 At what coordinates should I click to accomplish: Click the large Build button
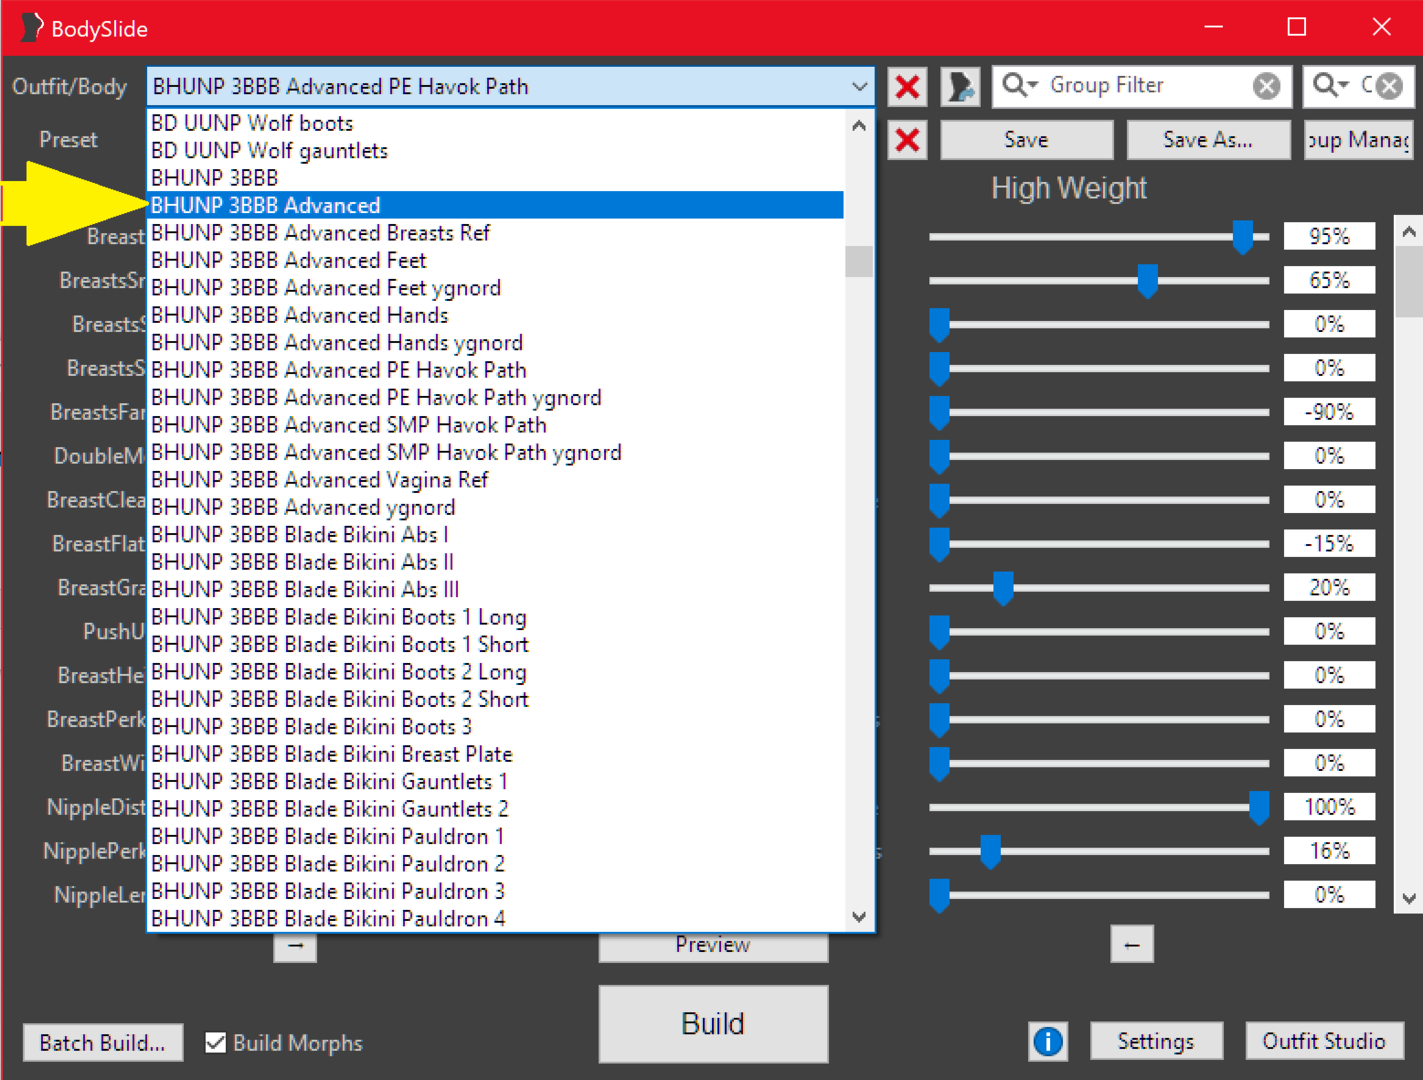713,1024
